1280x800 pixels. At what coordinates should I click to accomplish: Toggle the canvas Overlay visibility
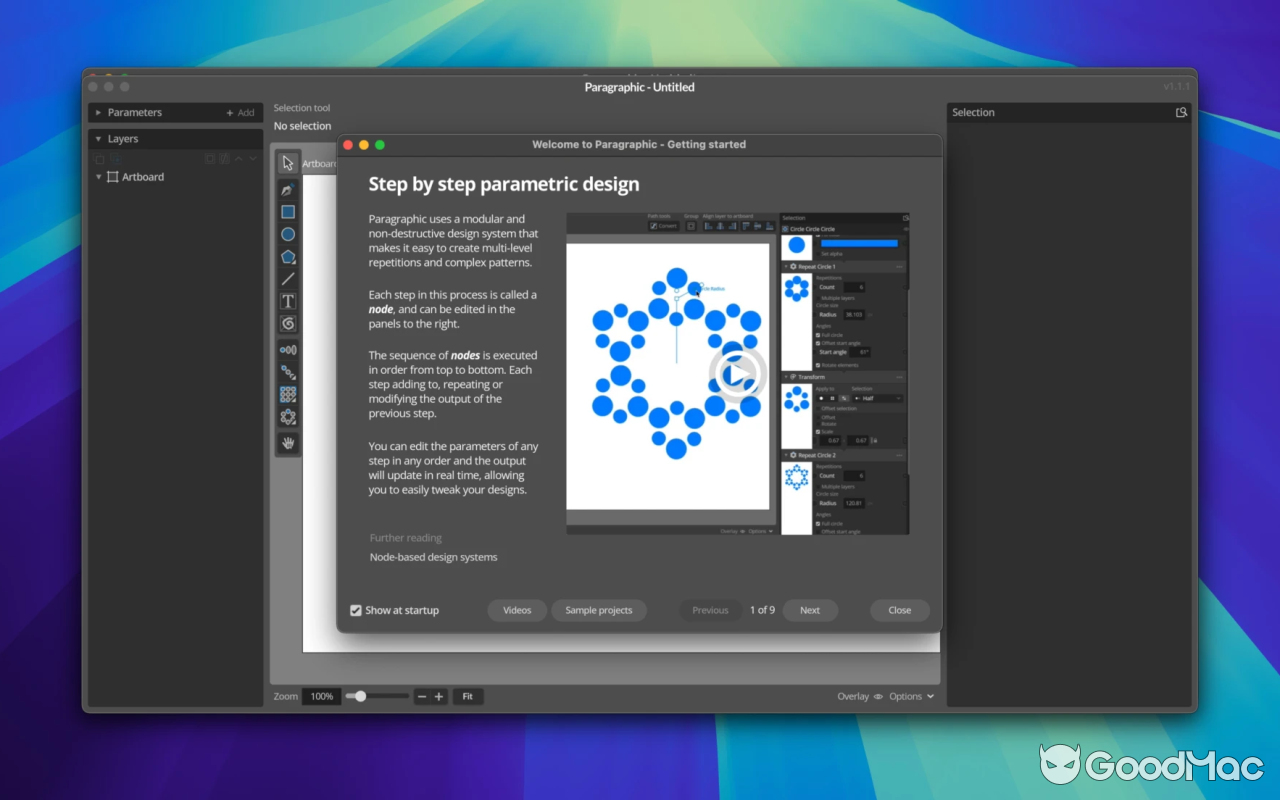(876, 696)
